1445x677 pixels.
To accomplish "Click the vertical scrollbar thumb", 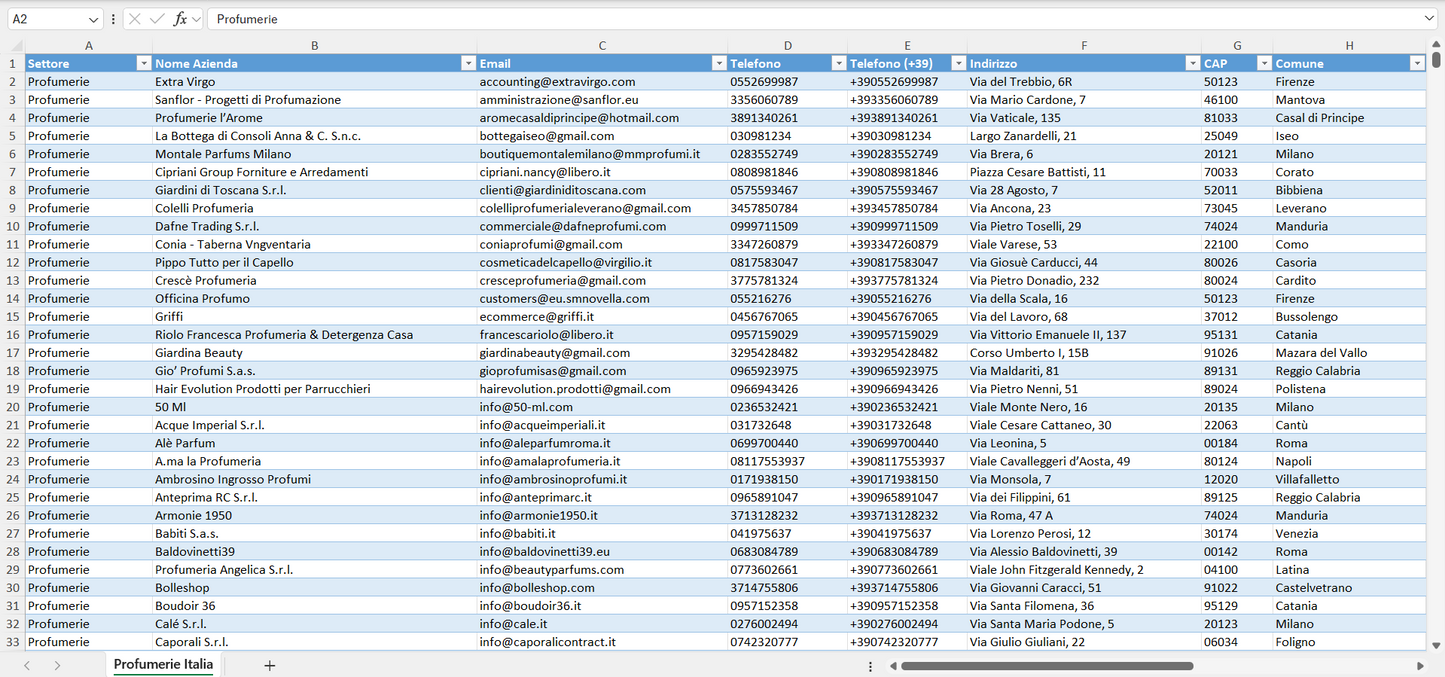I will (x=1437, y=60).
